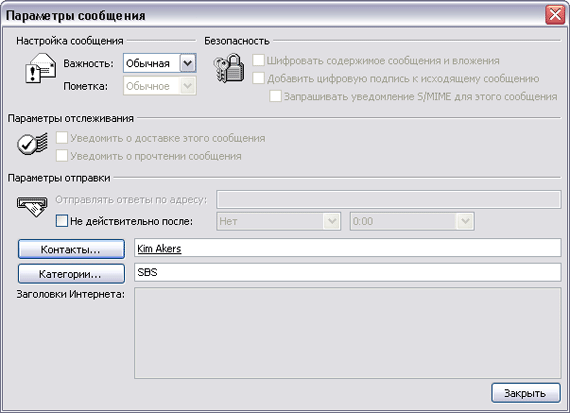Click the delivery options mail slot icon
570x413 pixels.
(32, 206)
